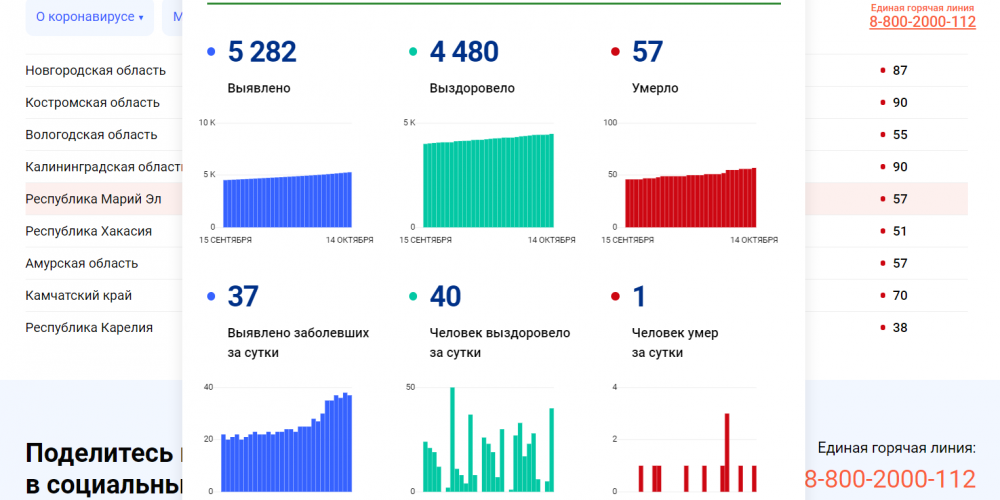Click the green dot next to 40
The height and width of the screenshot is (500, 1000).
point(412,297)
